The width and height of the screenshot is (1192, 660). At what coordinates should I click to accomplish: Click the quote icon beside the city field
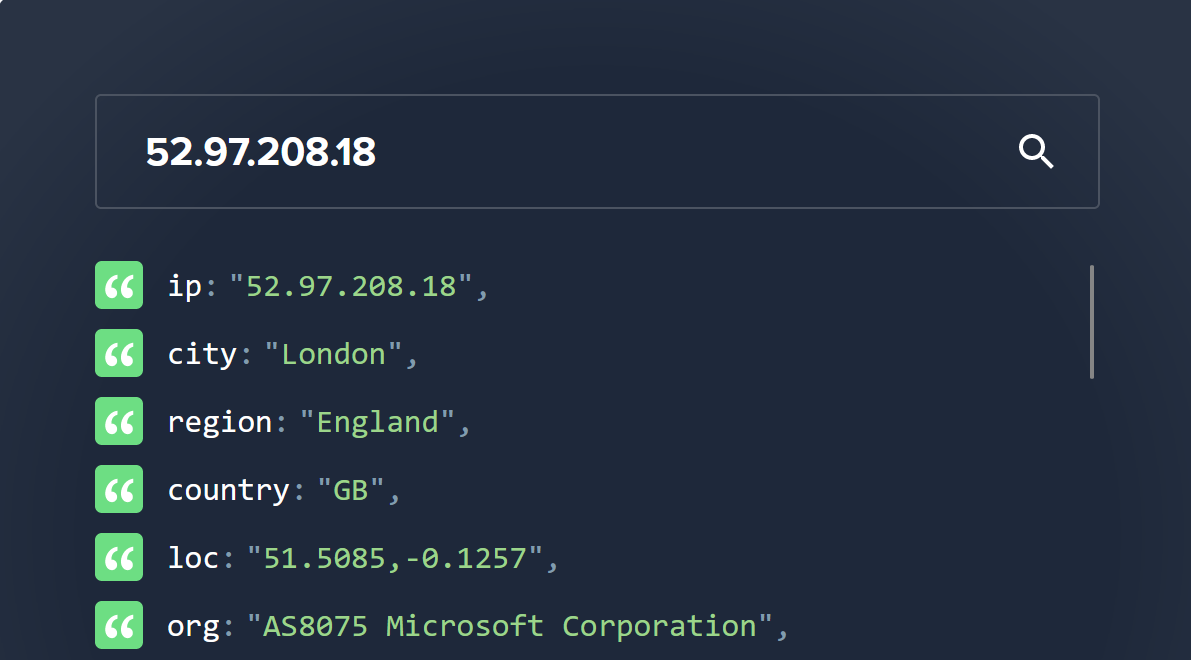[119, 353]
